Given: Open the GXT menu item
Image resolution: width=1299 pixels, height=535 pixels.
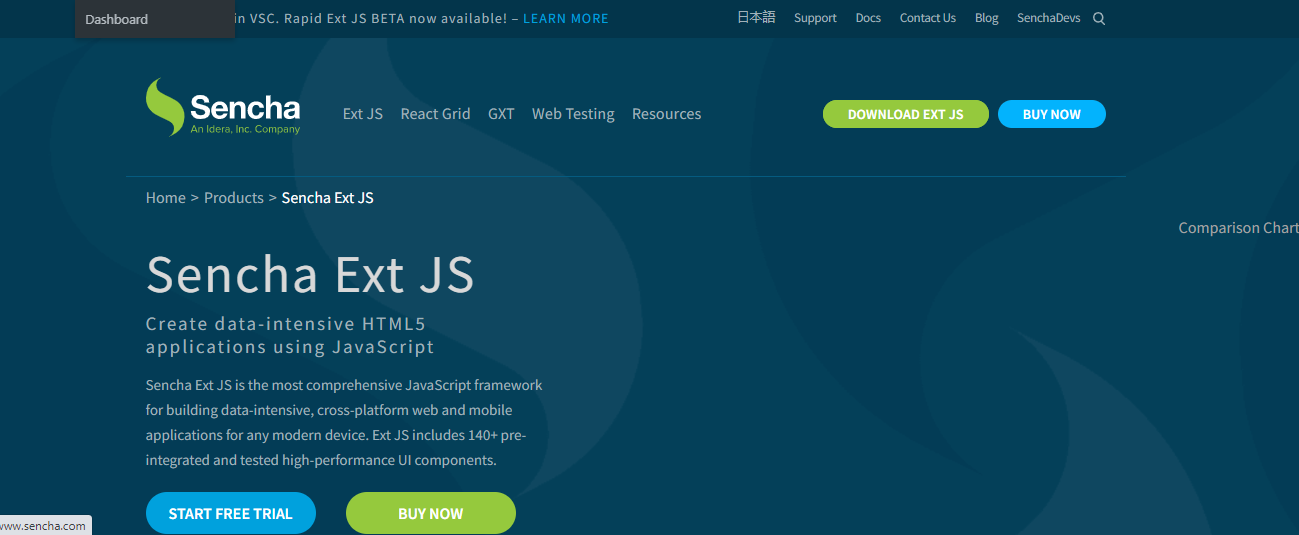Looking at the screenshot, I should click(501, 114).
